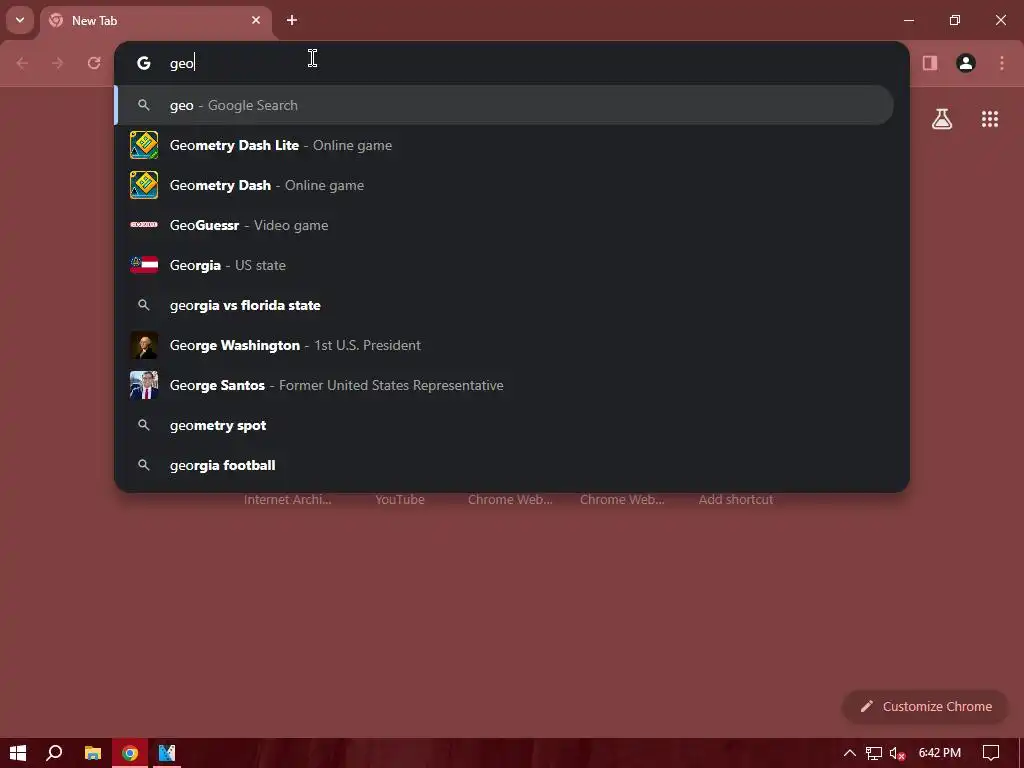The width and height of the screenshot is (1024, 768).
Task: Click the network tray icon
Action: point(874,753)
